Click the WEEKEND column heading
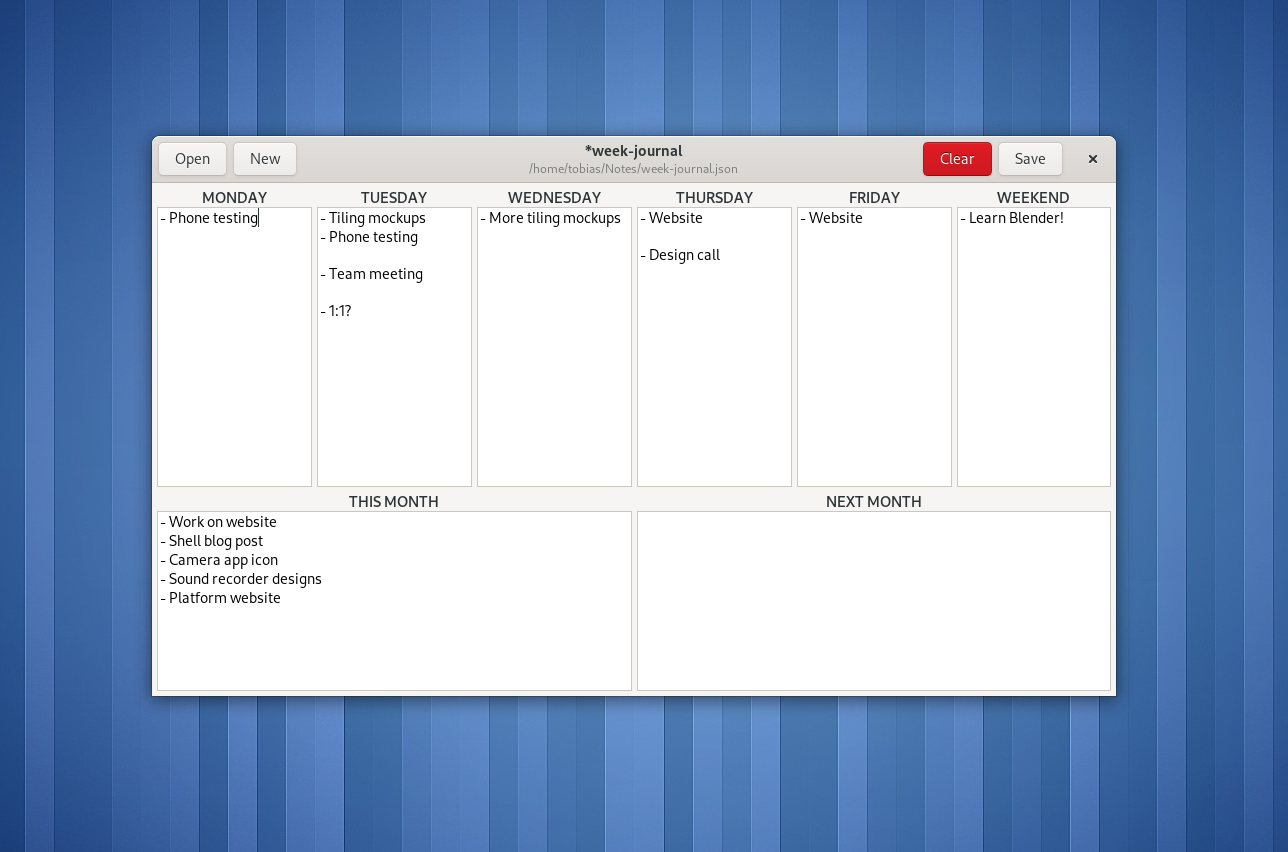Image resolution: width=1288 pixels, height=852 pixels. click(1033, 197)
